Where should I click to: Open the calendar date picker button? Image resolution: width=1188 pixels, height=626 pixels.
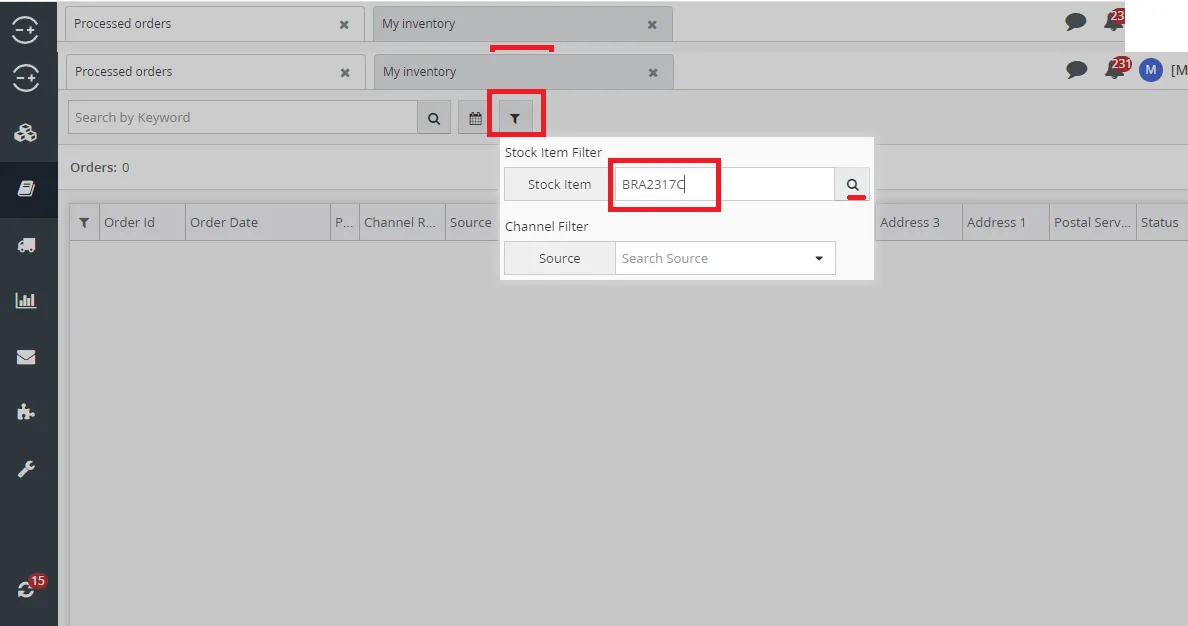(x=475, y=118)
